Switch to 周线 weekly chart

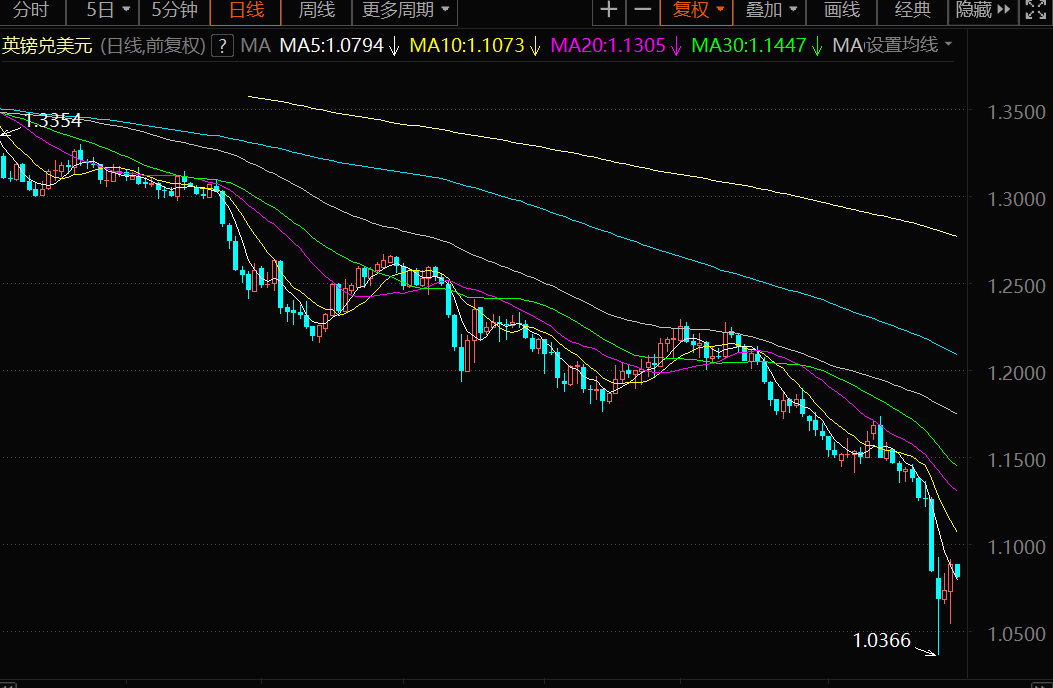[x=316, y=10]
